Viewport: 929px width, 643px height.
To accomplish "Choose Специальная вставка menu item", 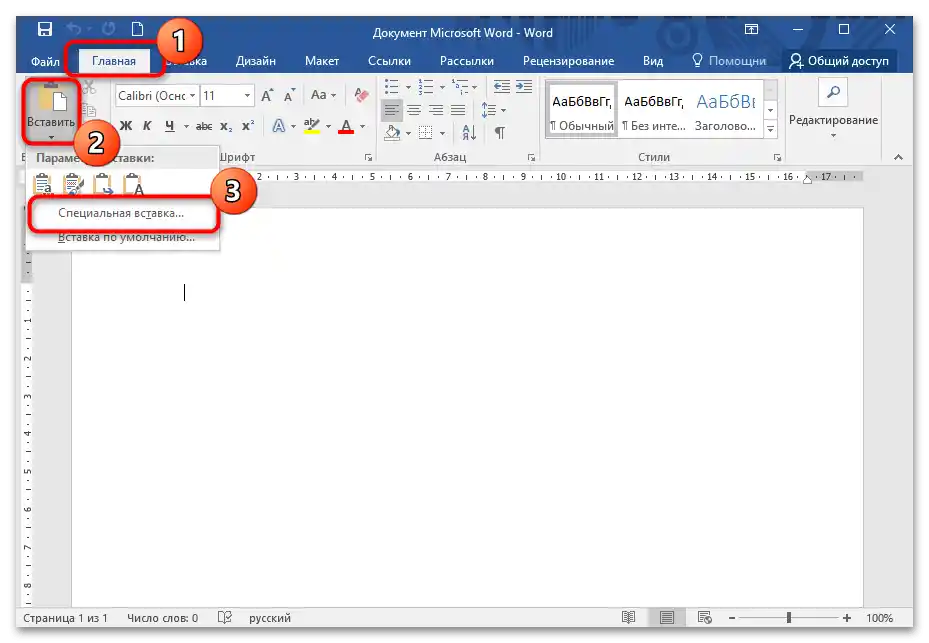I will point(121,213).
